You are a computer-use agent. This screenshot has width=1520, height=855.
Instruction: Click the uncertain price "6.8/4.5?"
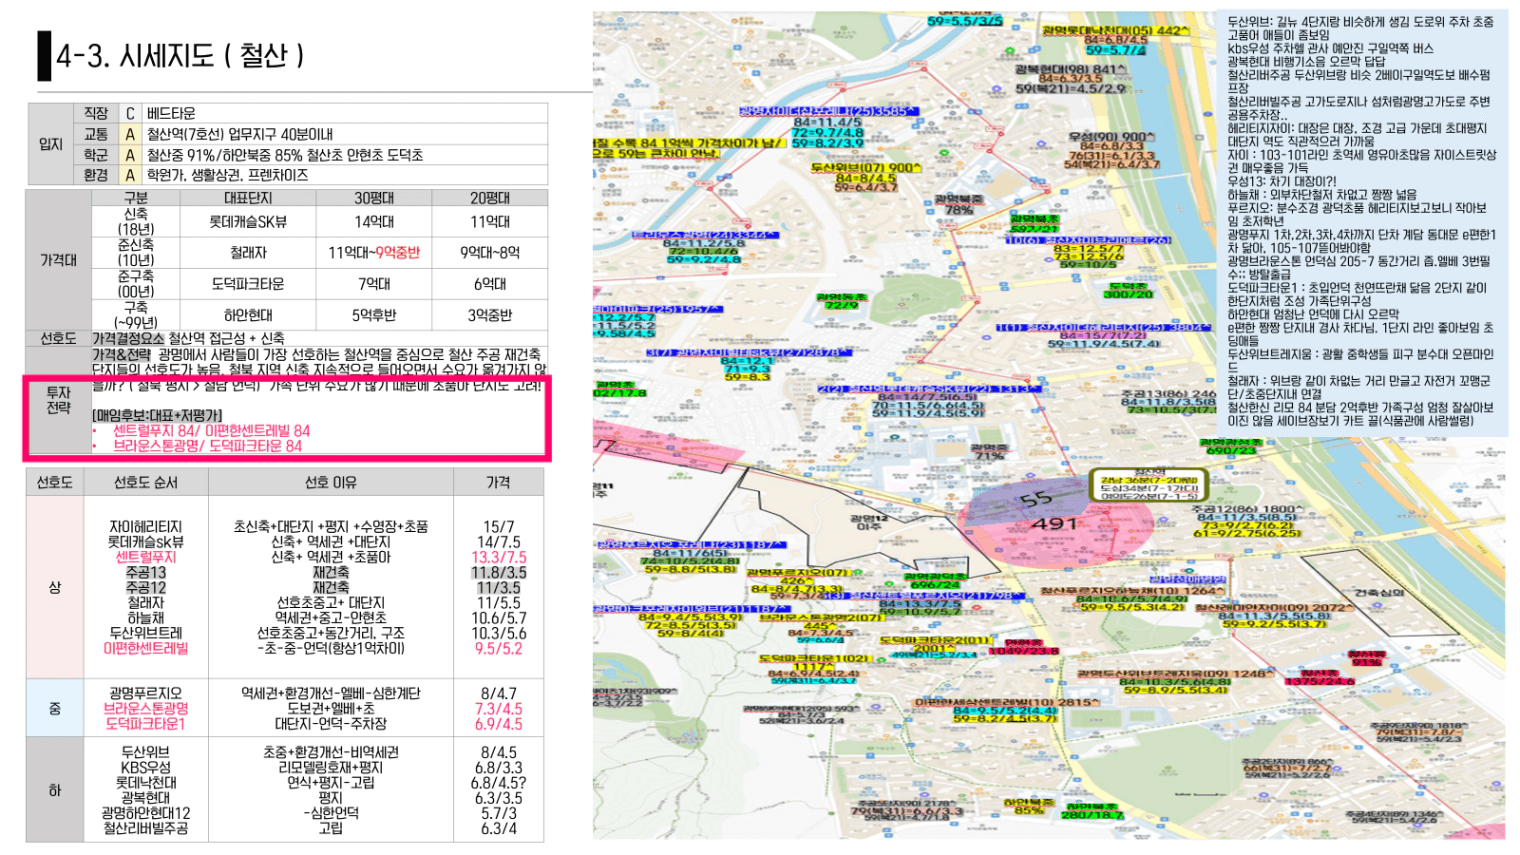[x=498, y=783]
